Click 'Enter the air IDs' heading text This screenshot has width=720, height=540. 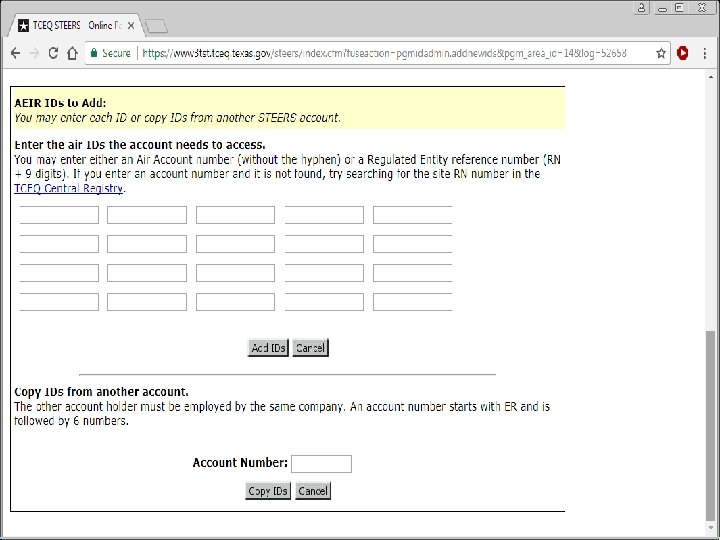click(x=140, y=145)
